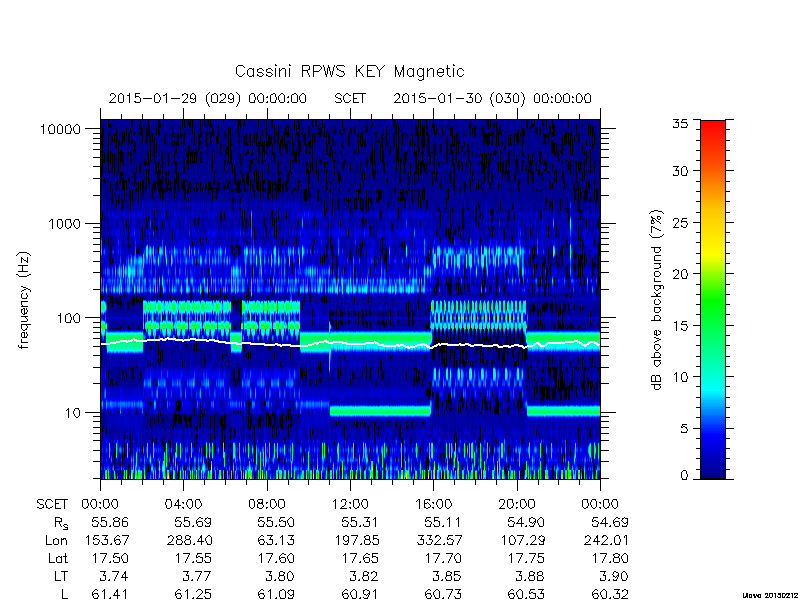800x600 pixels.
Task: Click the L value 60.73
Action: (442, 594)
